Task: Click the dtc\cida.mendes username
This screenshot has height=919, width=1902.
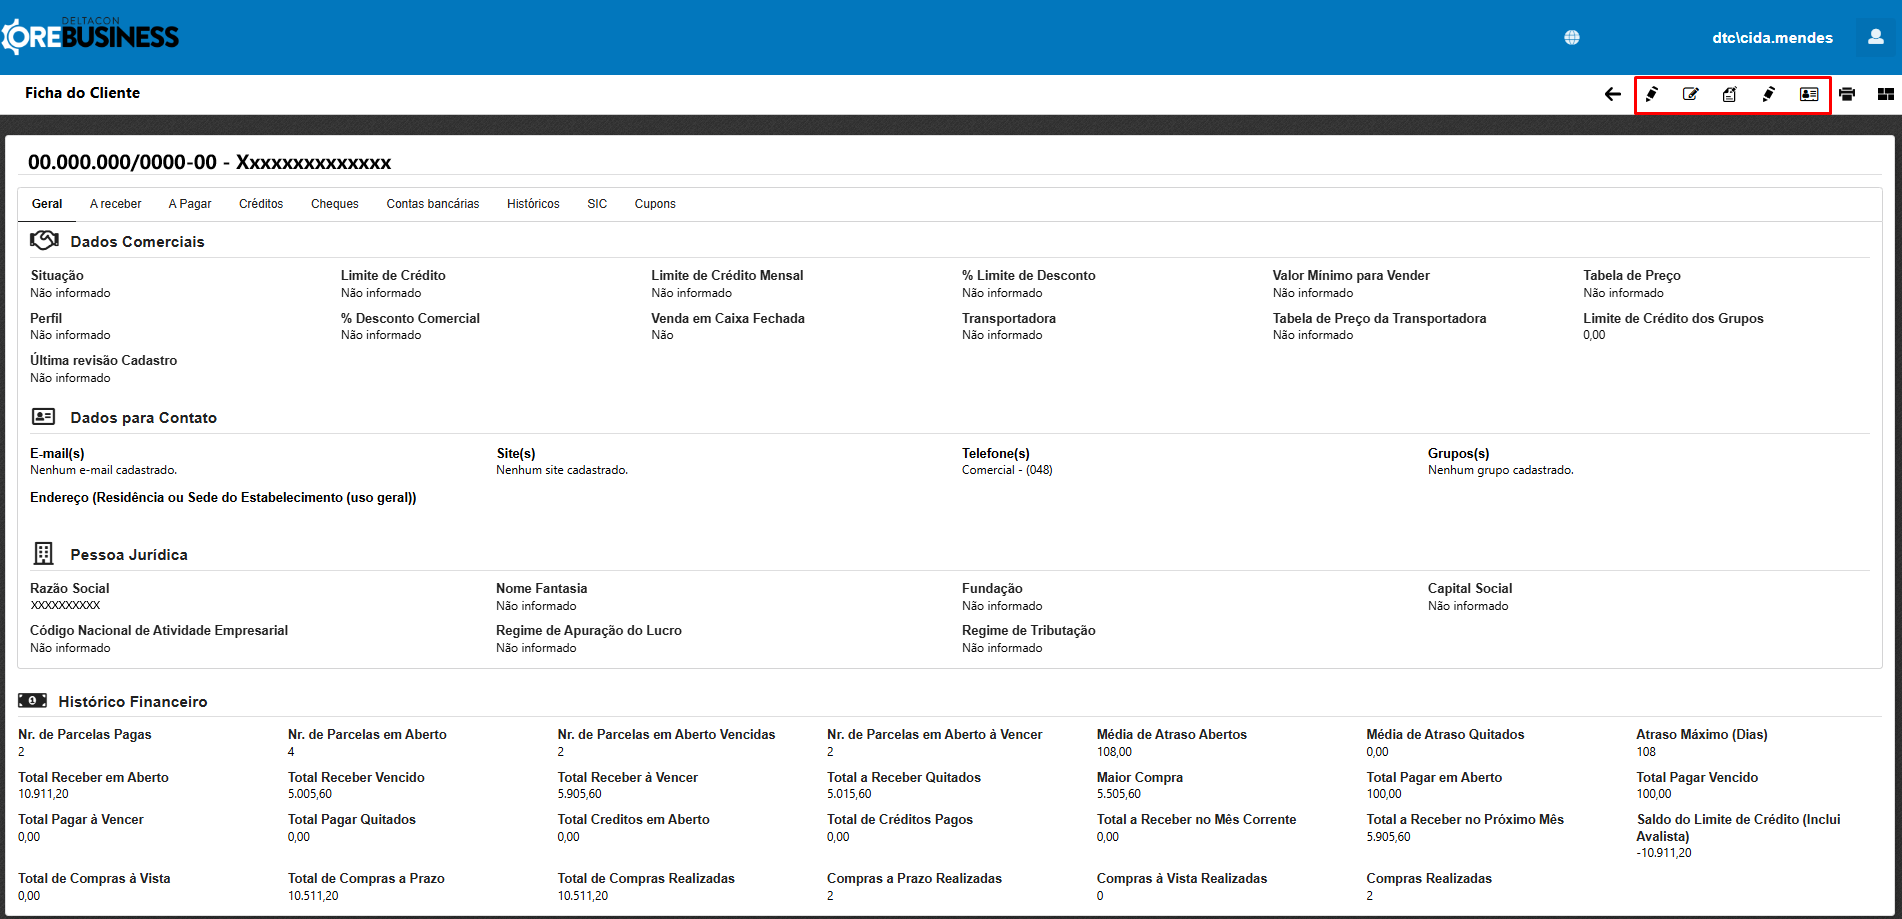Action: click(1772, 38)
